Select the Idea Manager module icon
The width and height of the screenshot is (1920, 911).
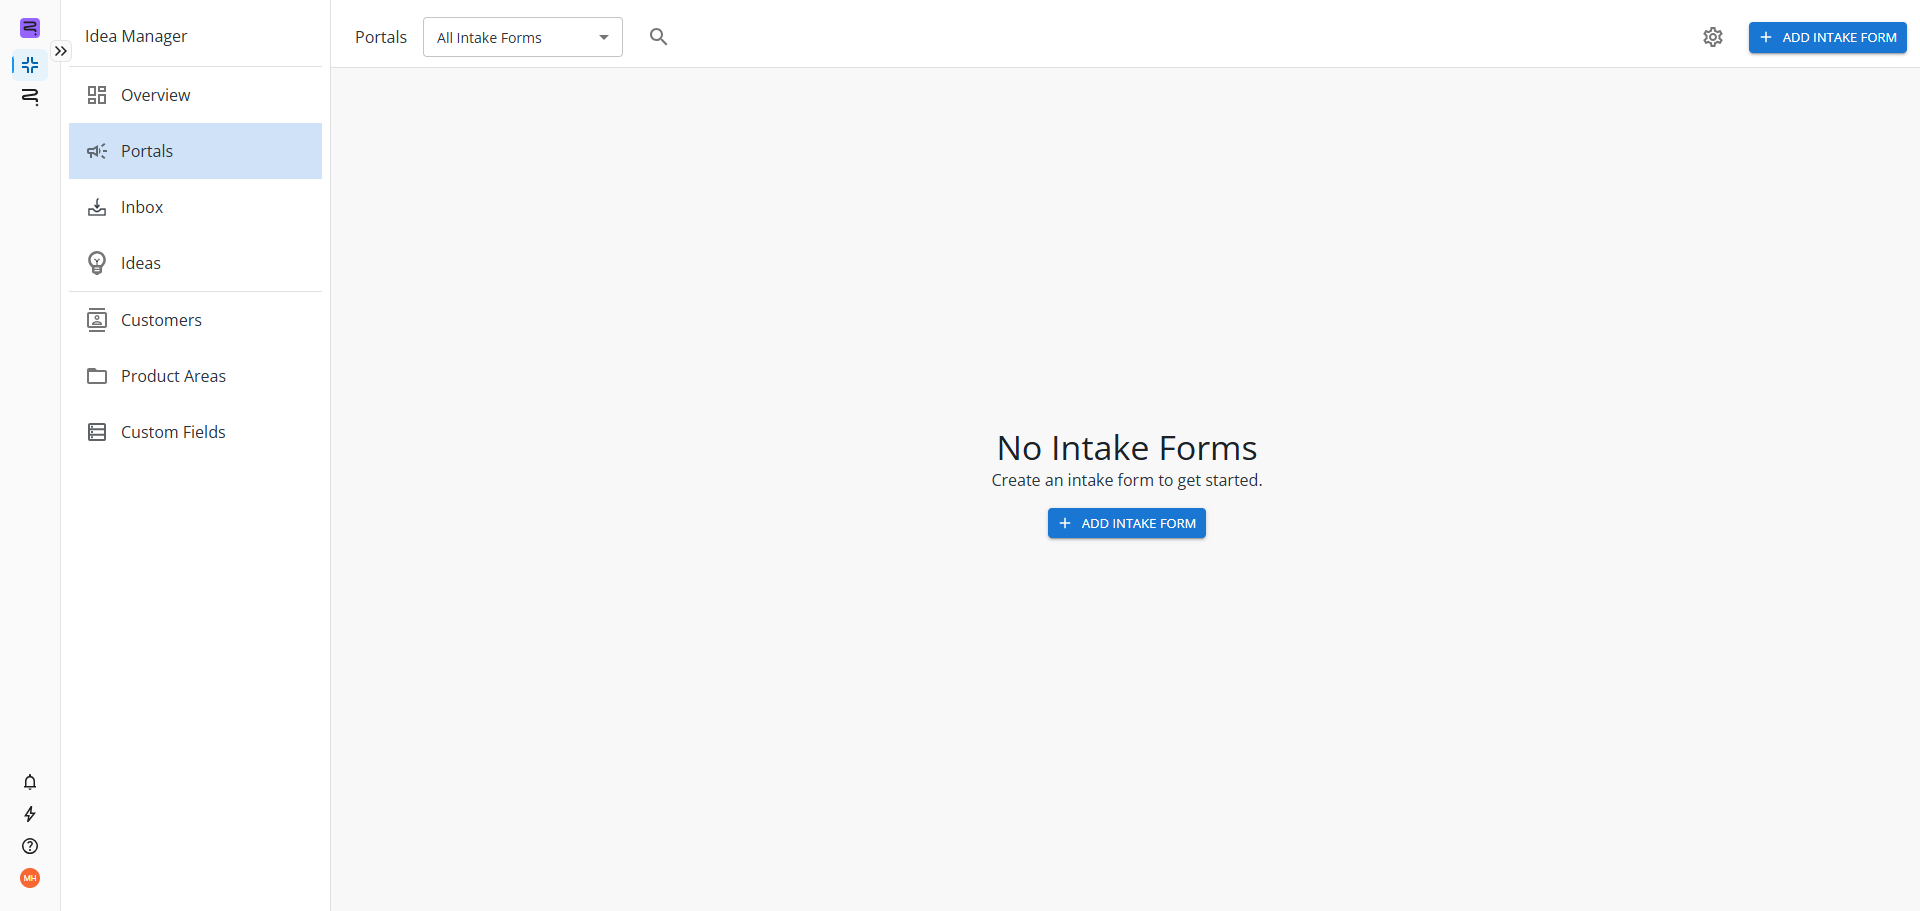(30, 65)
